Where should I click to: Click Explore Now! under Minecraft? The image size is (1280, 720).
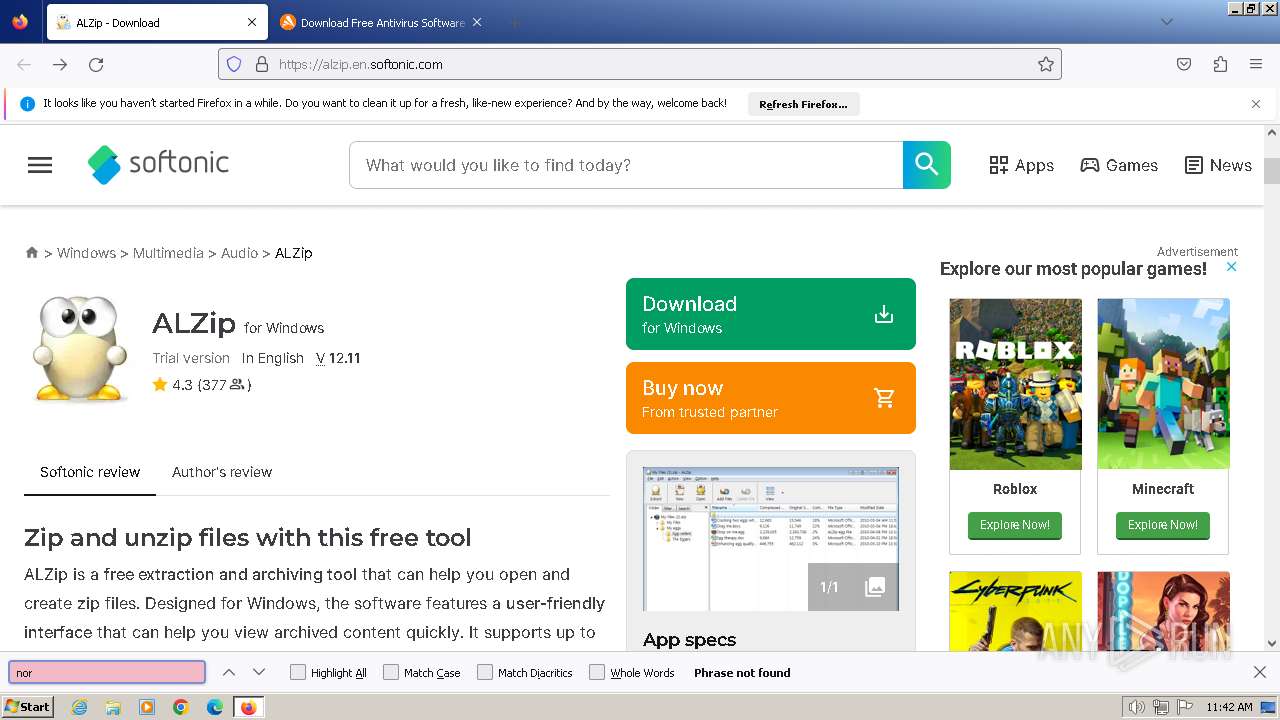[1163, 525]
